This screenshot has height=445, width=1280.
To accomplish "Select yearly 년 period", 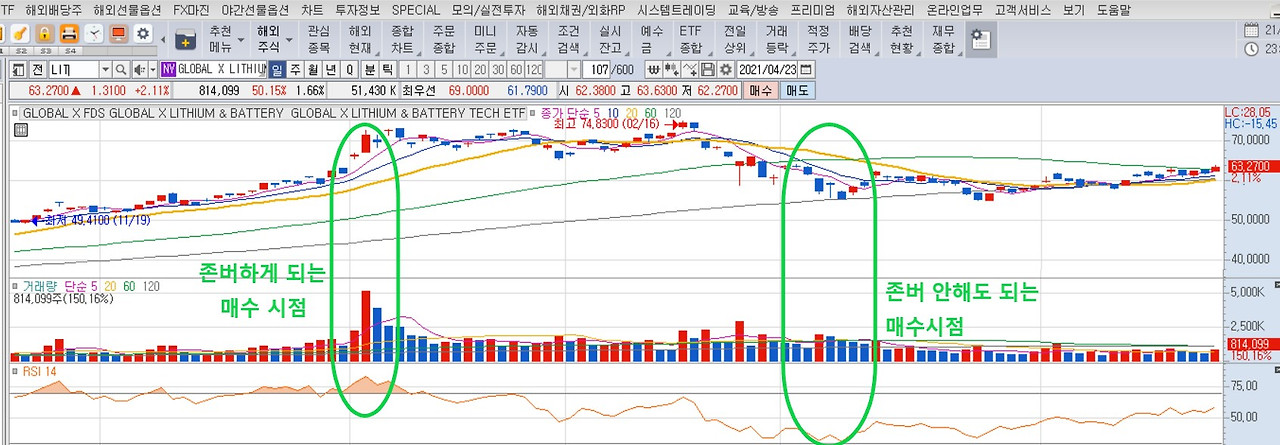I will tap(330, 70).
